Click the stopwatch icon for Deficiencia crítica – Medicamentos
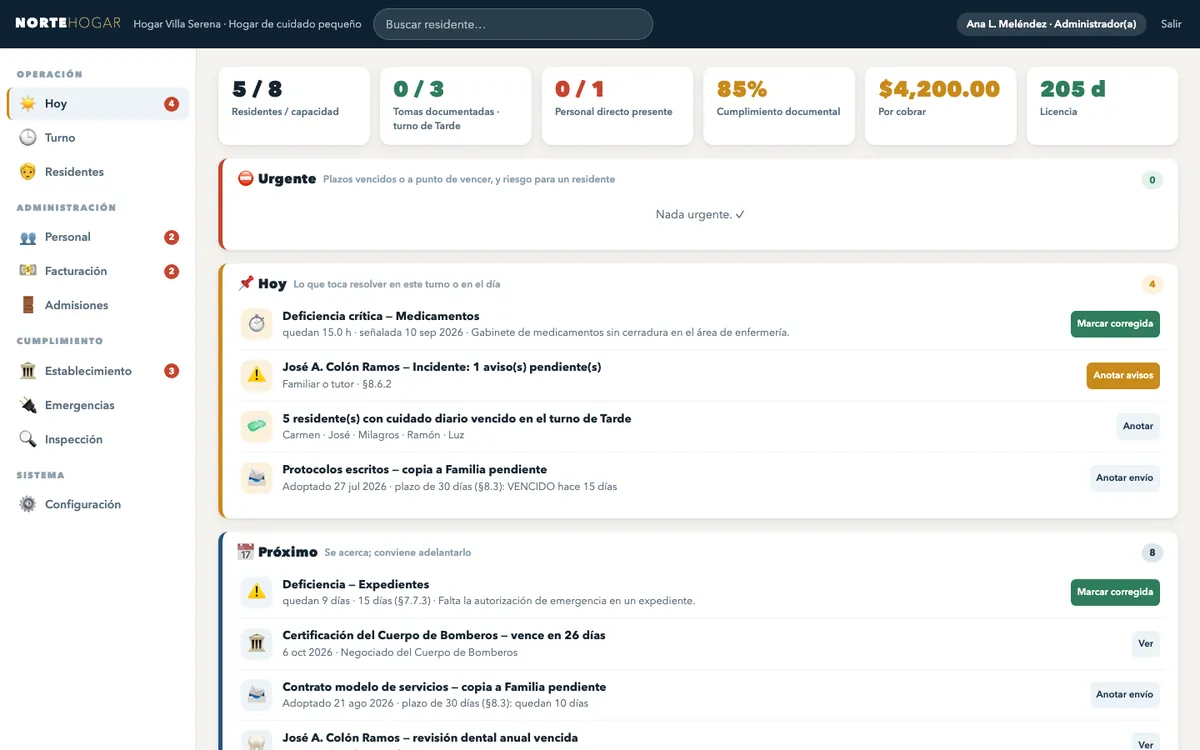1200x750 pixels. [x=257, y=324]
